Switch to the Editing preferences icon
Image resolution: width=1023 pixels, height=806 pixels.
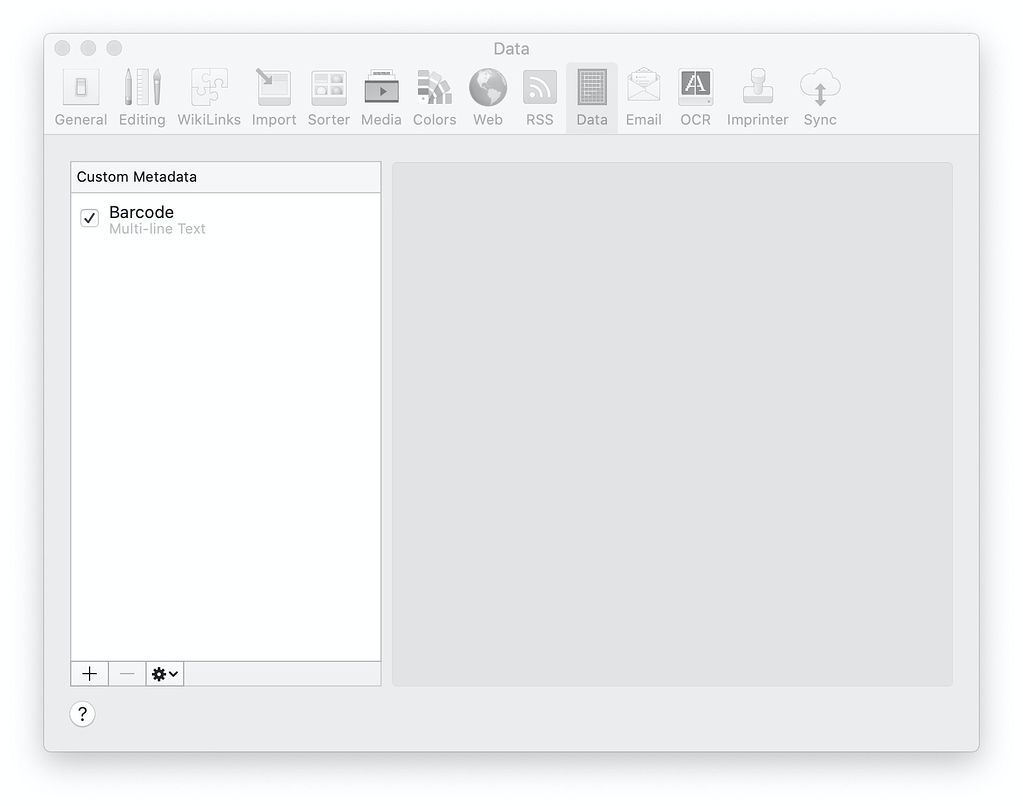(x=141, y=95)
